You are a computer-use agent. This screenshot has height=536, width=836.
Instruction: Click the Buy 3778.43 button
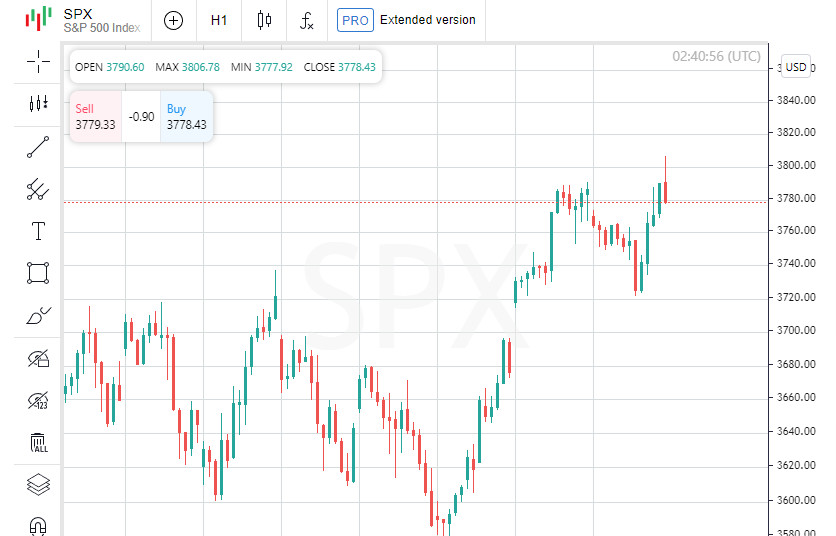tap(186, 116)
